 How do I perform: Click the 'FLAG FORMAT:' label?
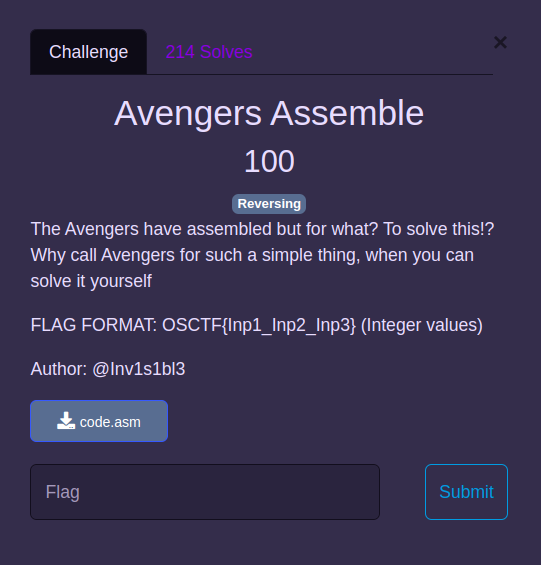point(94,325)
